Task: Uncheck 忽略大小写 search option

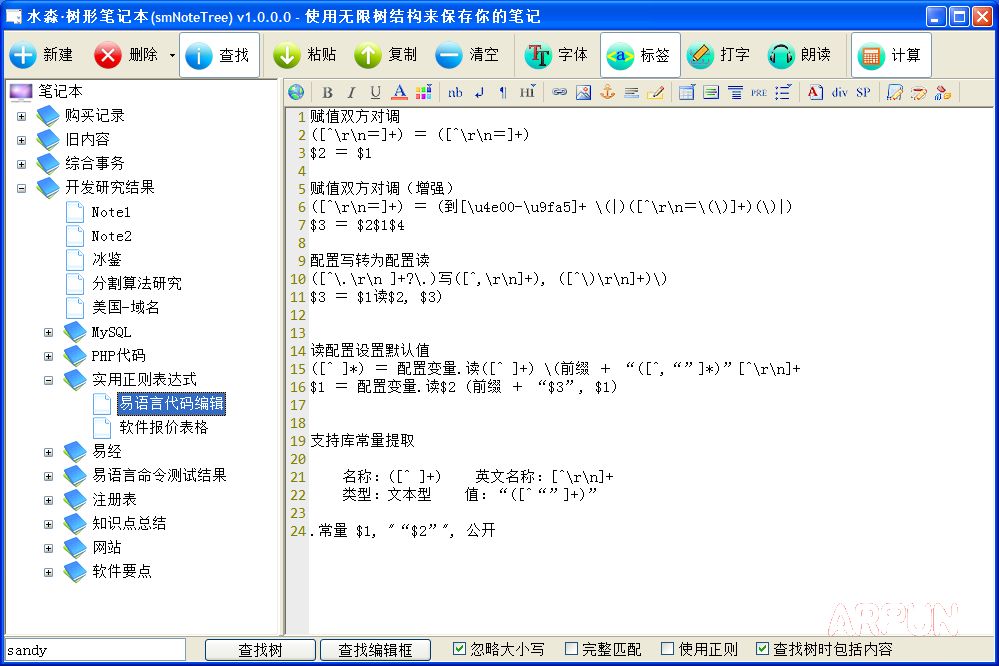Action: [x=458, y=648]
